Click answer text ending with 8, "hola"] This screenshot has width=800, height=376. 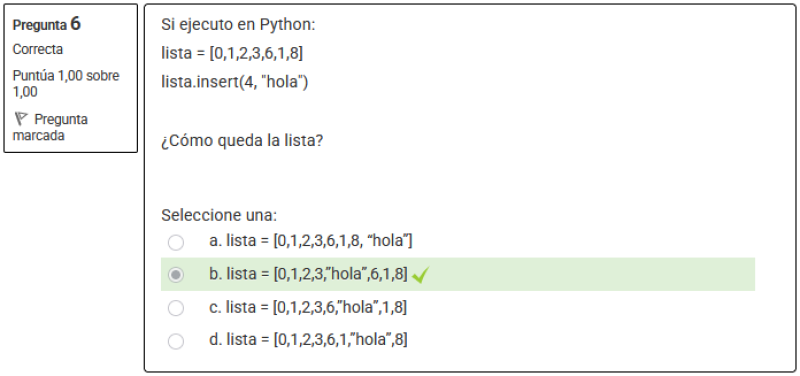[x=310, y=240]
